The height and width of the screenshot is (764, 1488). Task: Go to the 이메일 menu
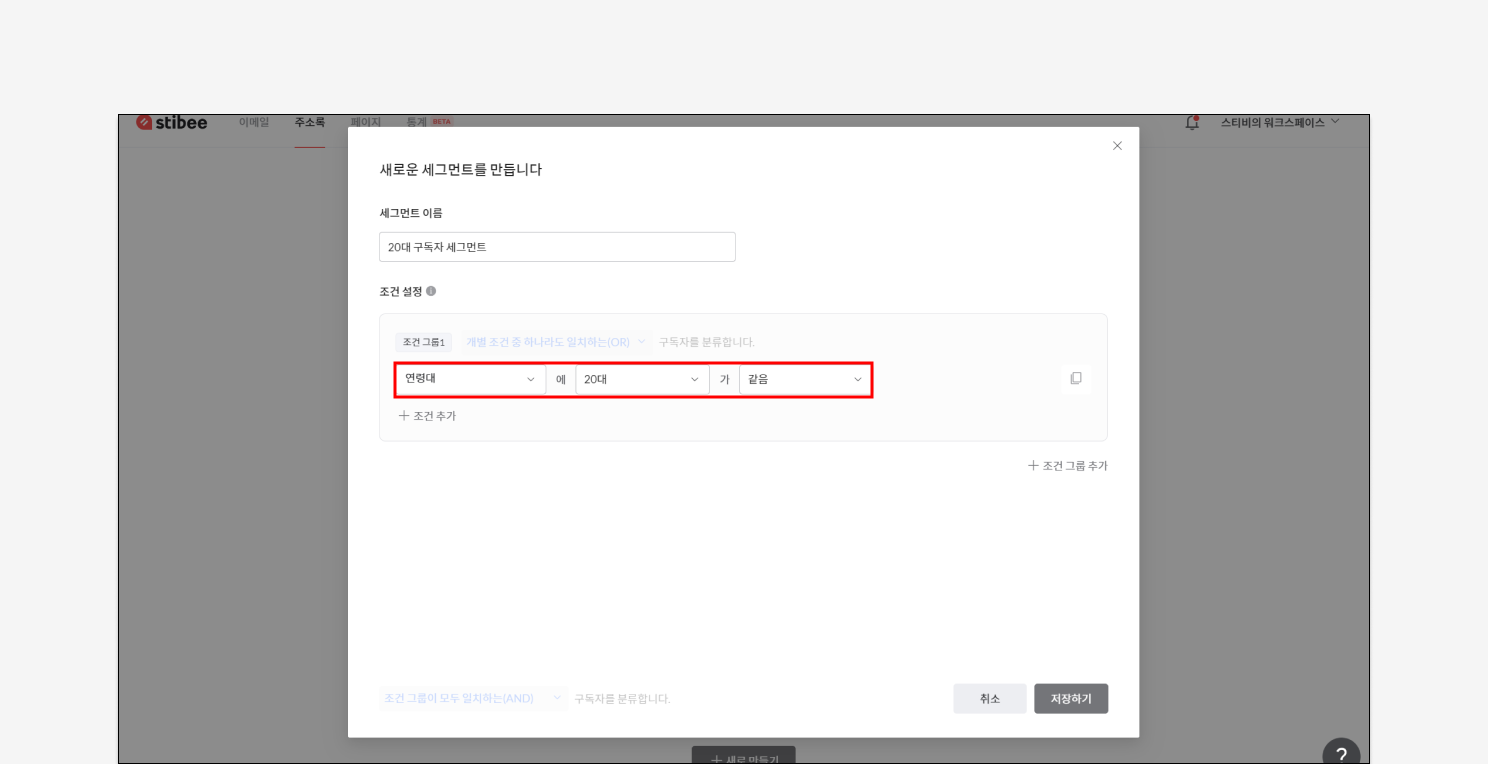[254, 122]
